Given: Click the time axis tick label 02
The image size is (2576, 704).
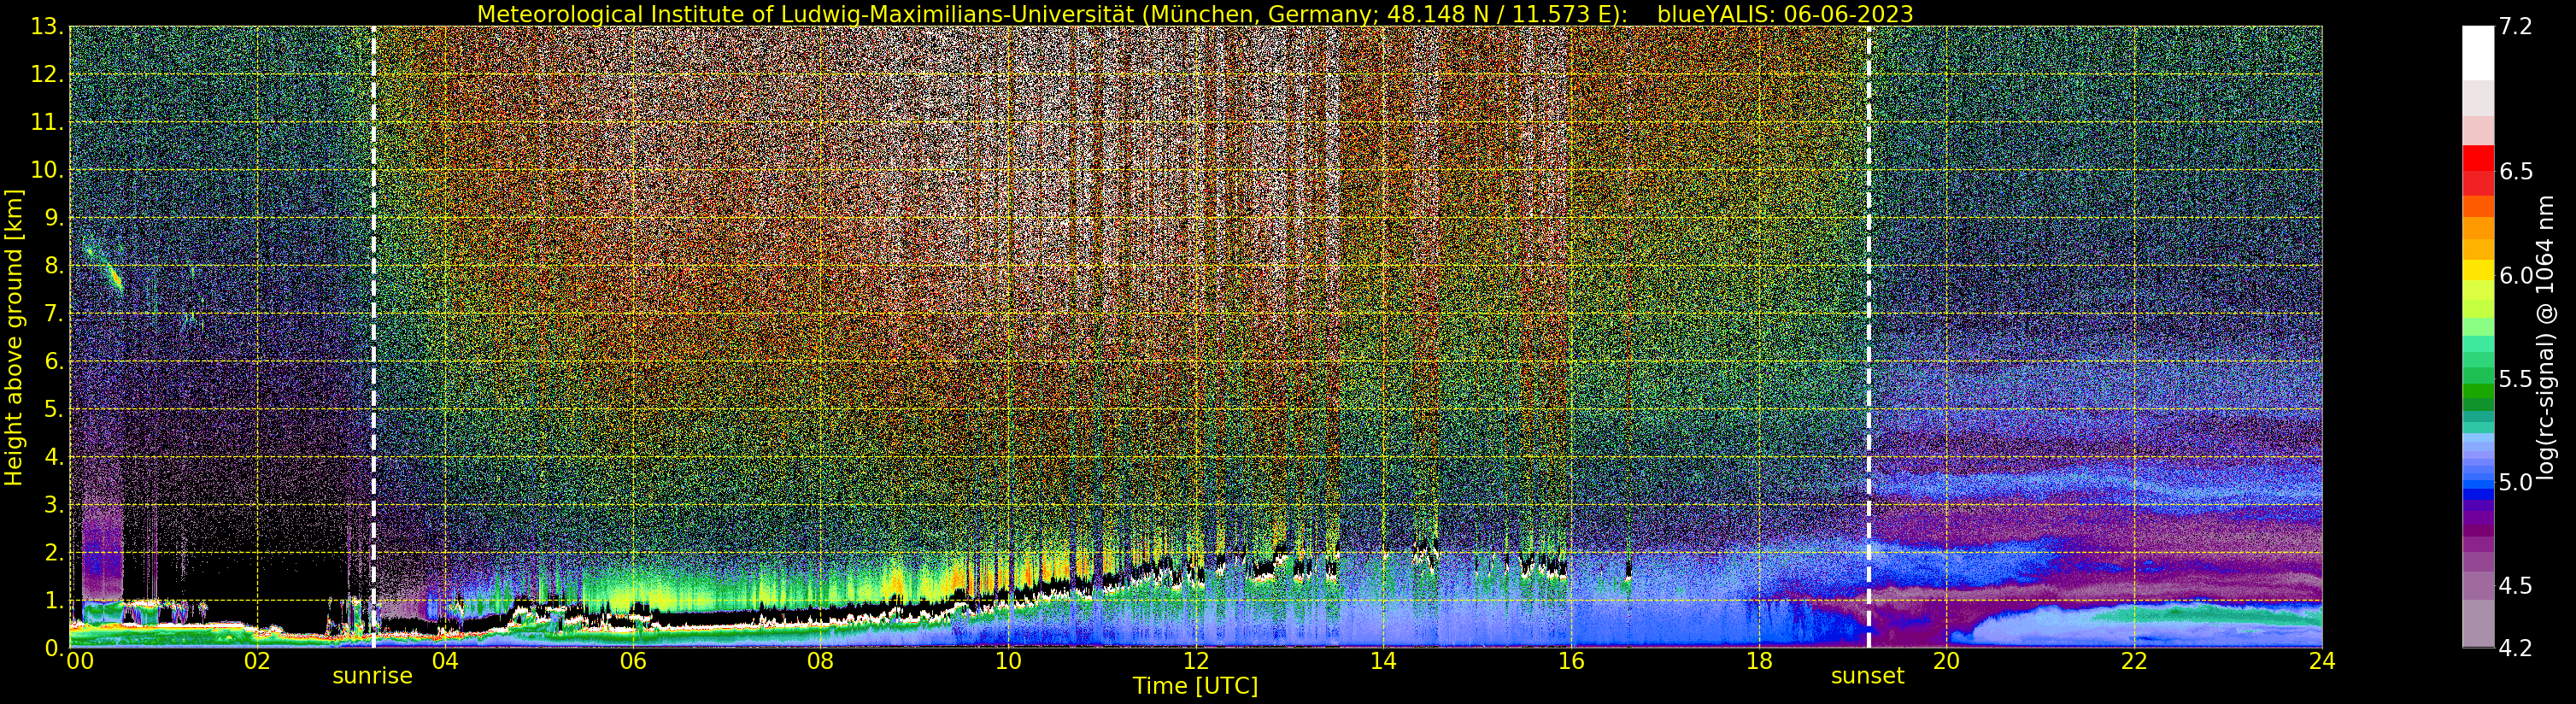Looking at the screenshot, I should tap(257, 661).
